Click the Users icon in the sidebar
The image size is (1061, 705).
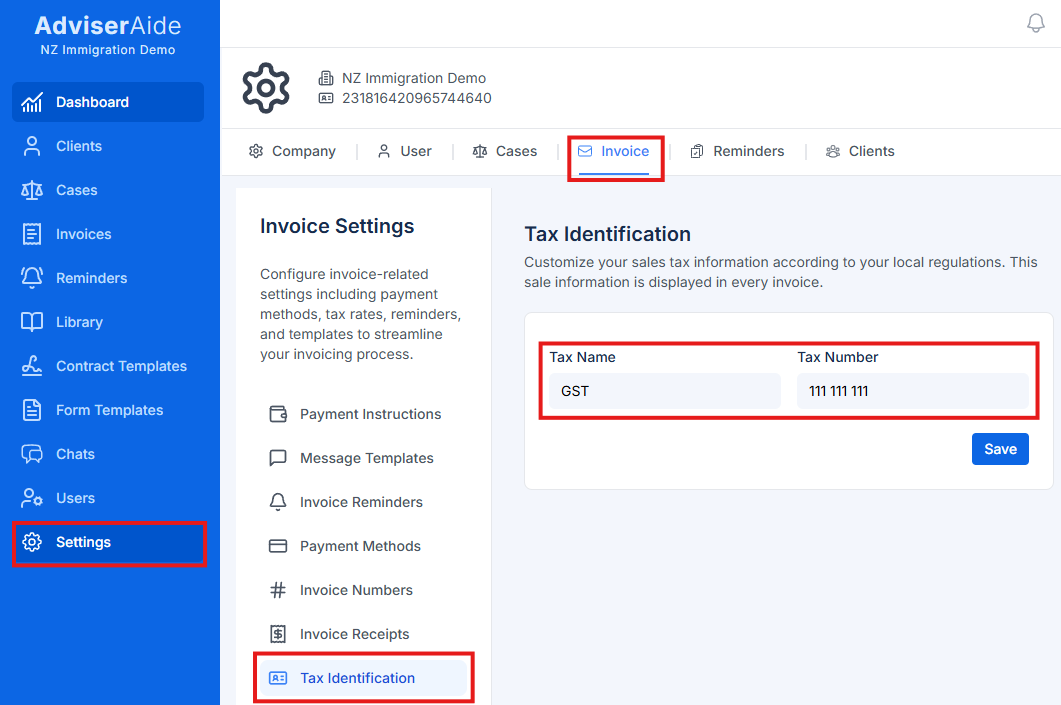tap(31, 497)
